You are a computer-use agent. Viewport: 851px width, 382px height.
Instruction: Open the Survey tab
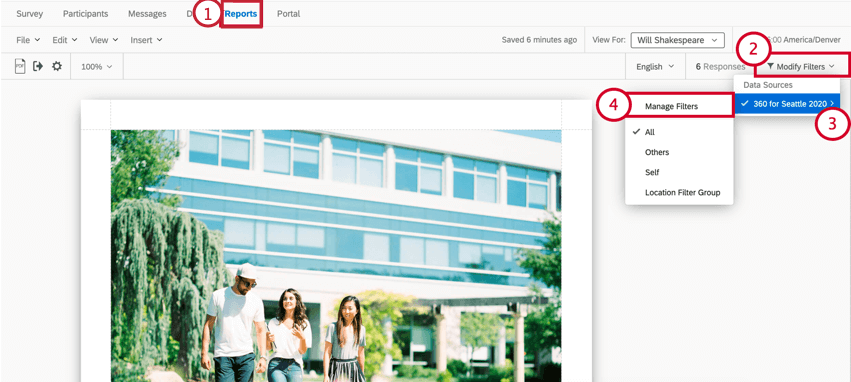click(x=29, y=14)
